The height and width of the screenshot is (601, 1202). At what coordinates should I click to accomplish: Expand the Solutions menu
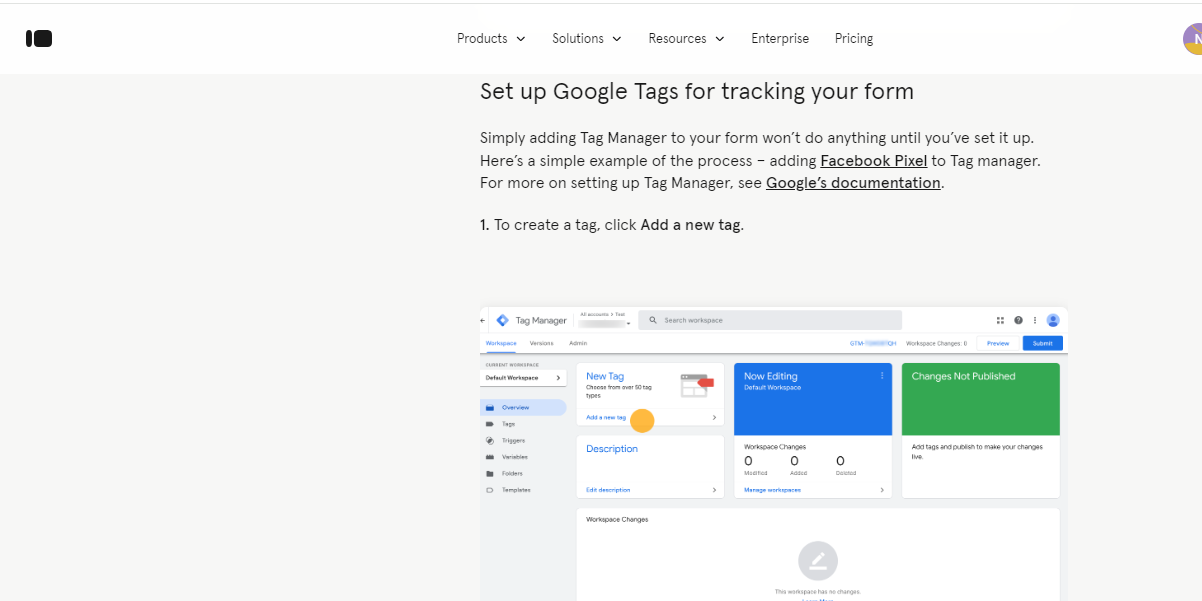click(x=587, y=38)
